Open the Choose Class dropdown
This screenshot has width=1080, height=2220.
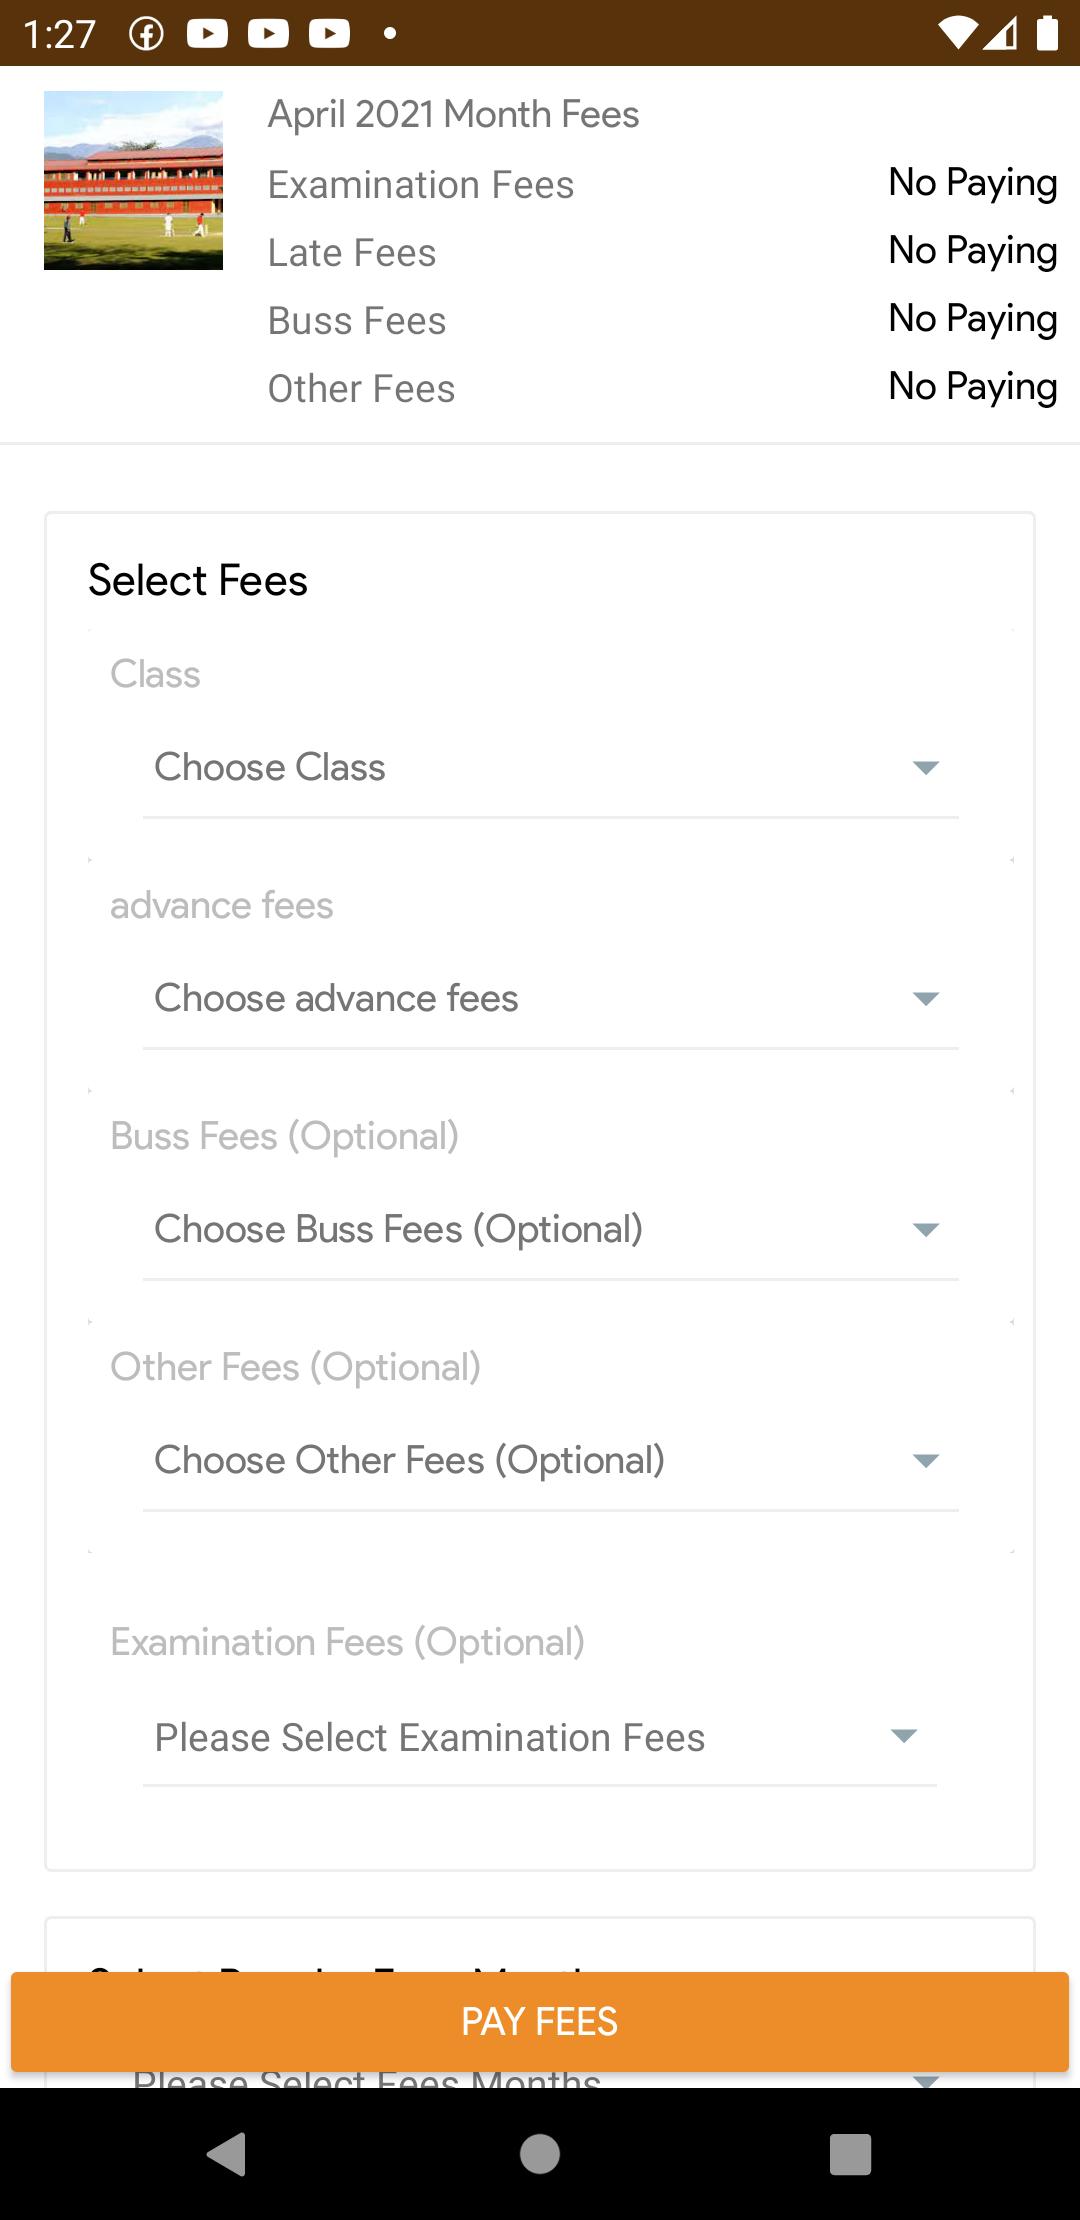click(x=551, y=768)
